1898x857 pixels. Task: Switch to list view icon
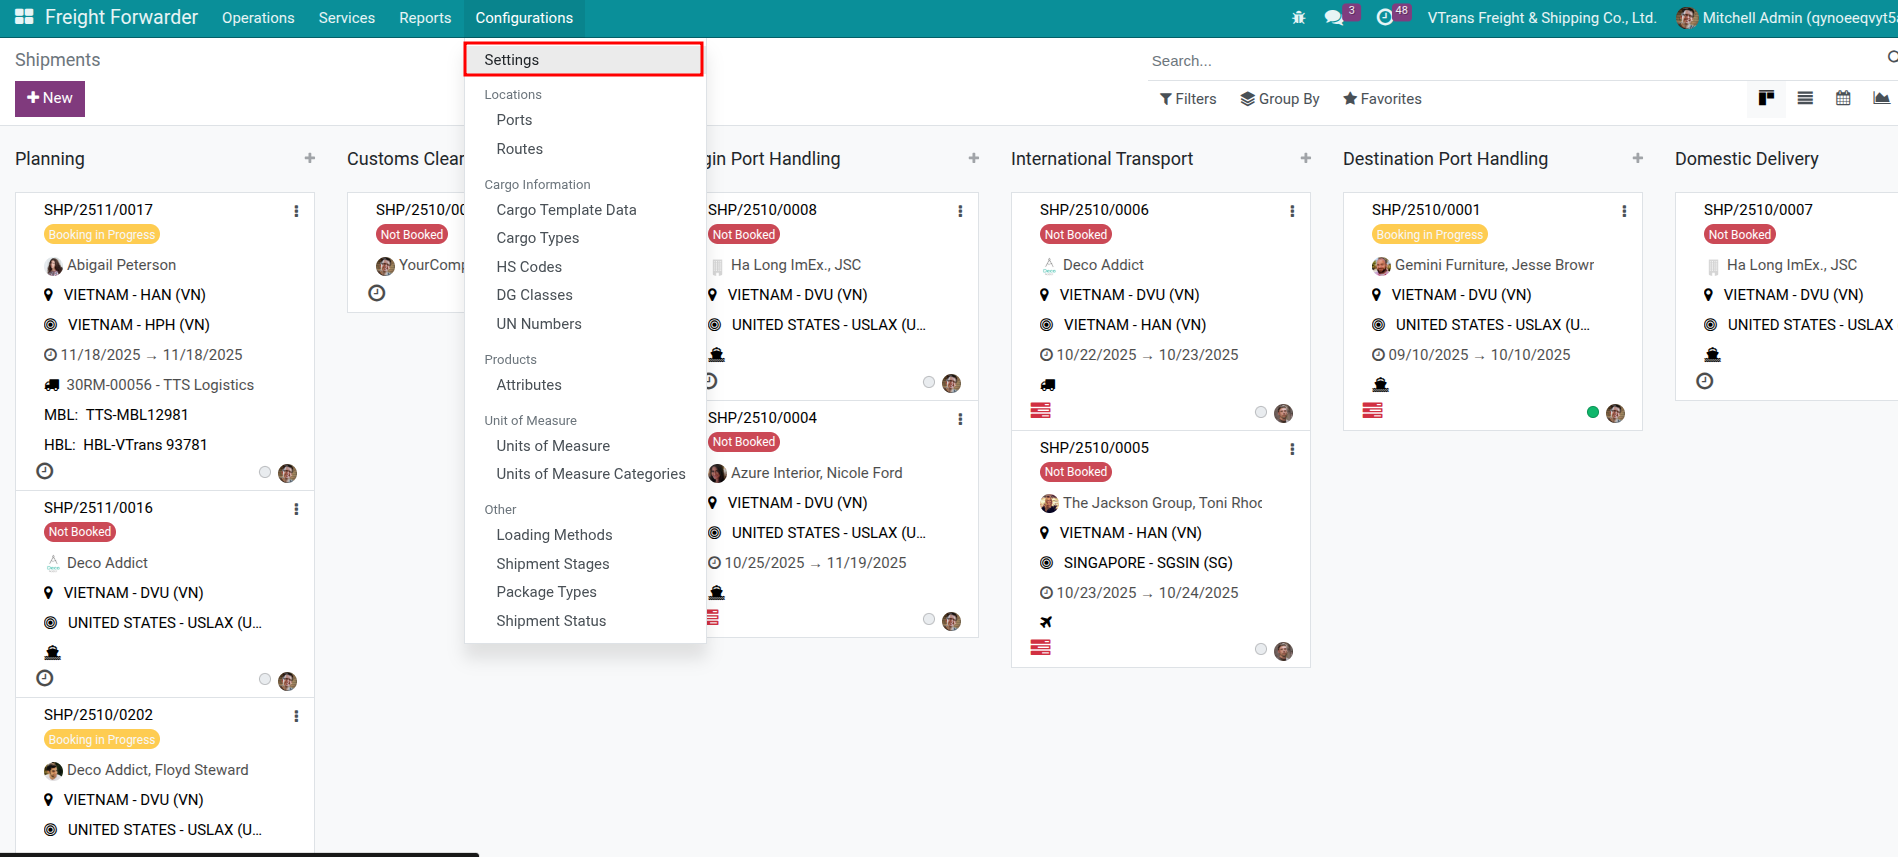pyautogui.click(x=1805, y=98)
